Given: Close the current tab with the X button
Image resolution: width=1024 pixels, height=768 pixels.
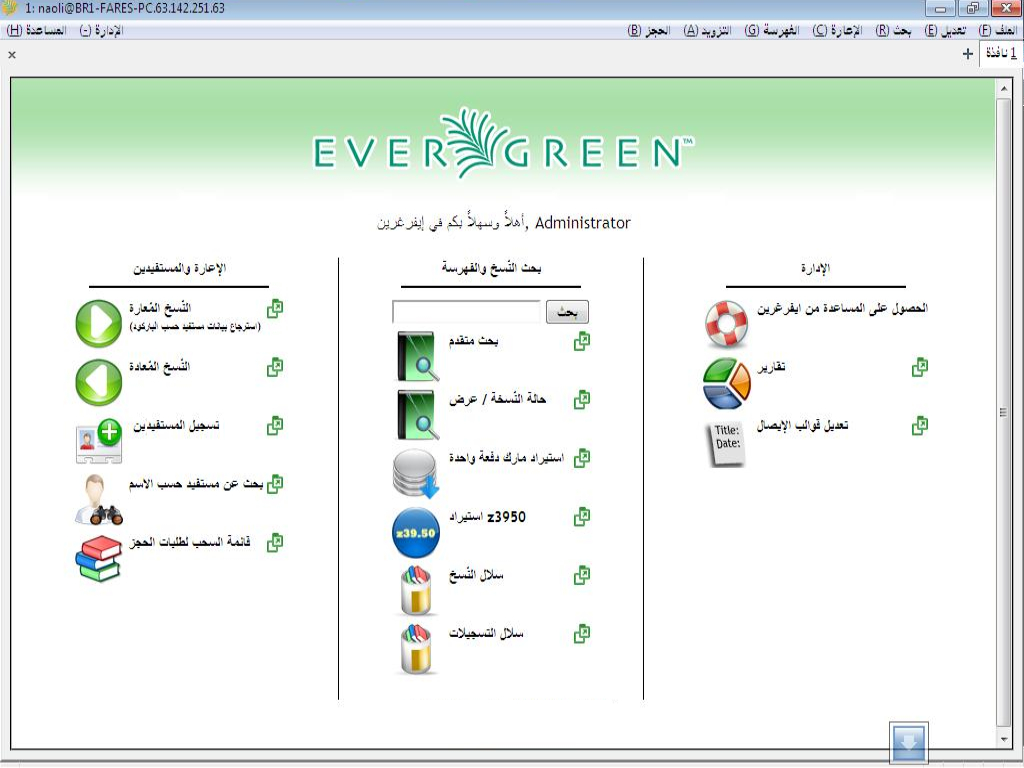Looking at the screenshot, I should click(12, 55).
